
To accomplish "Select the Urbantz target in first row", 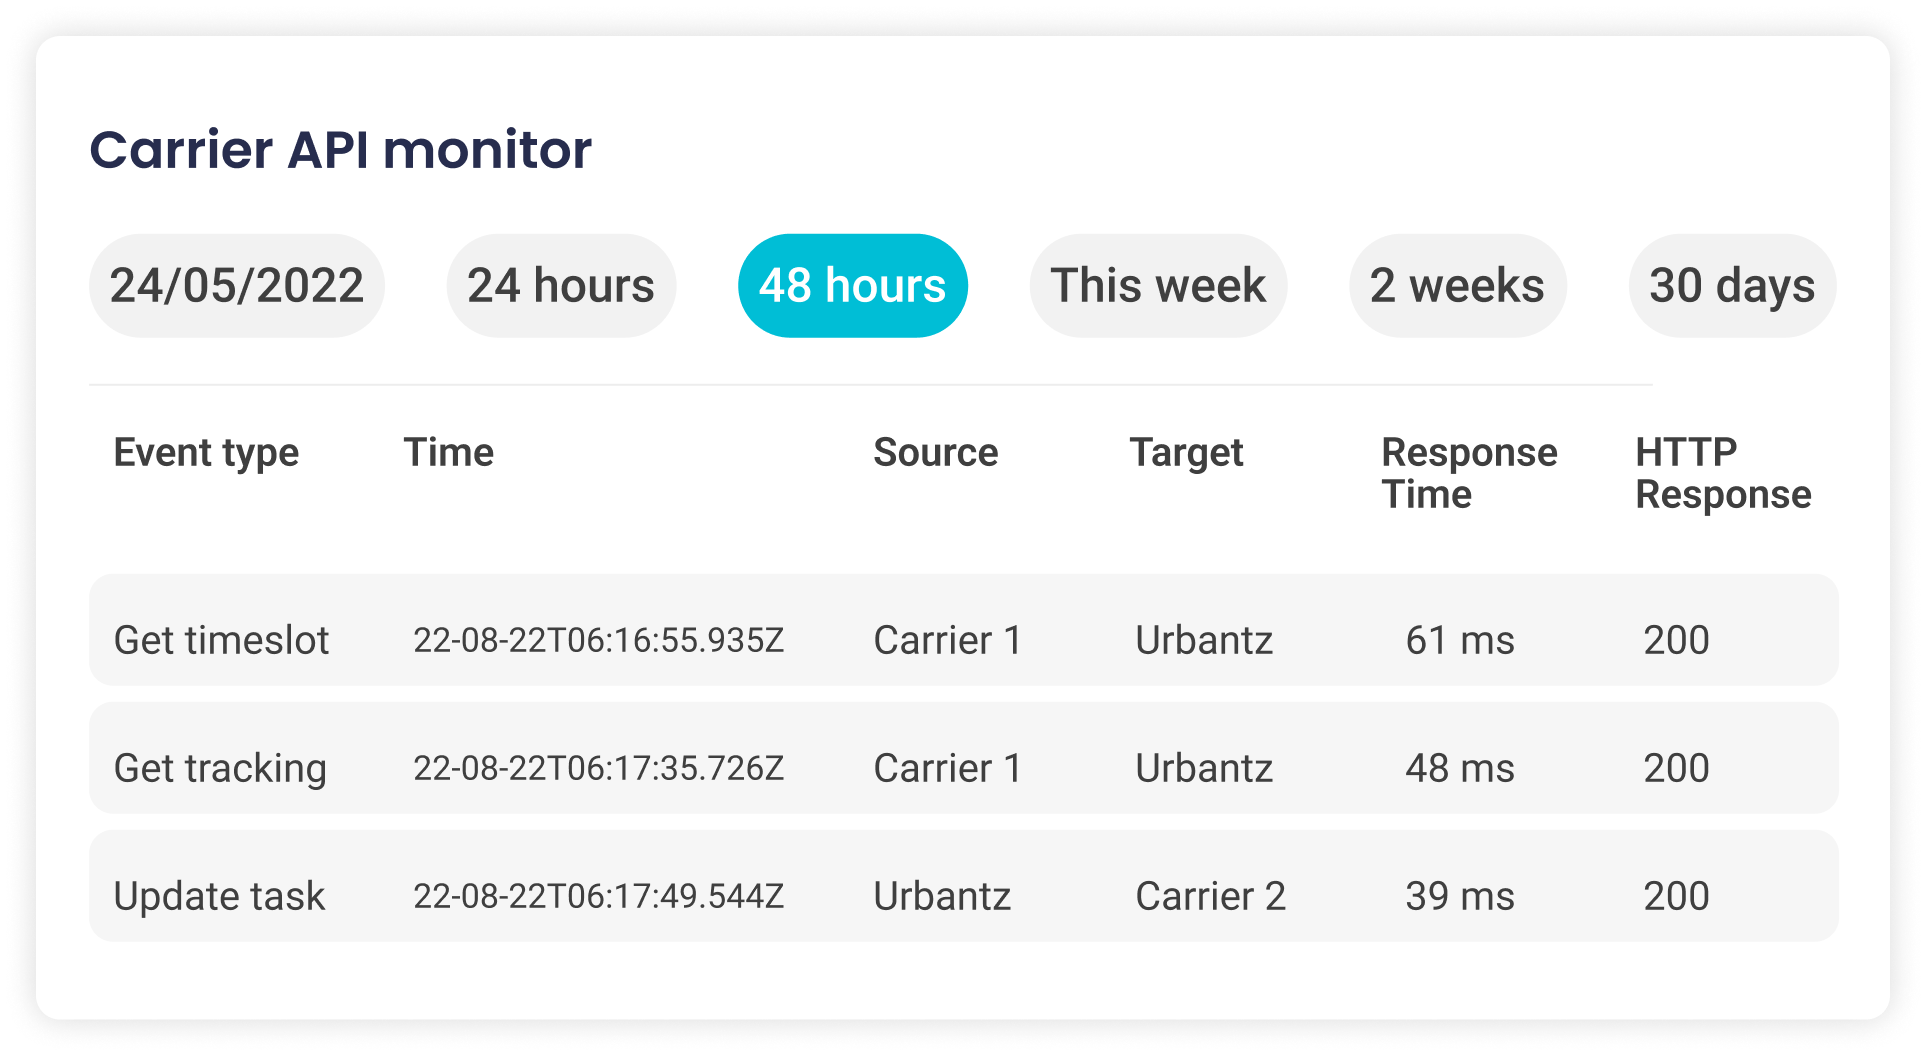I will [1204, 639].
